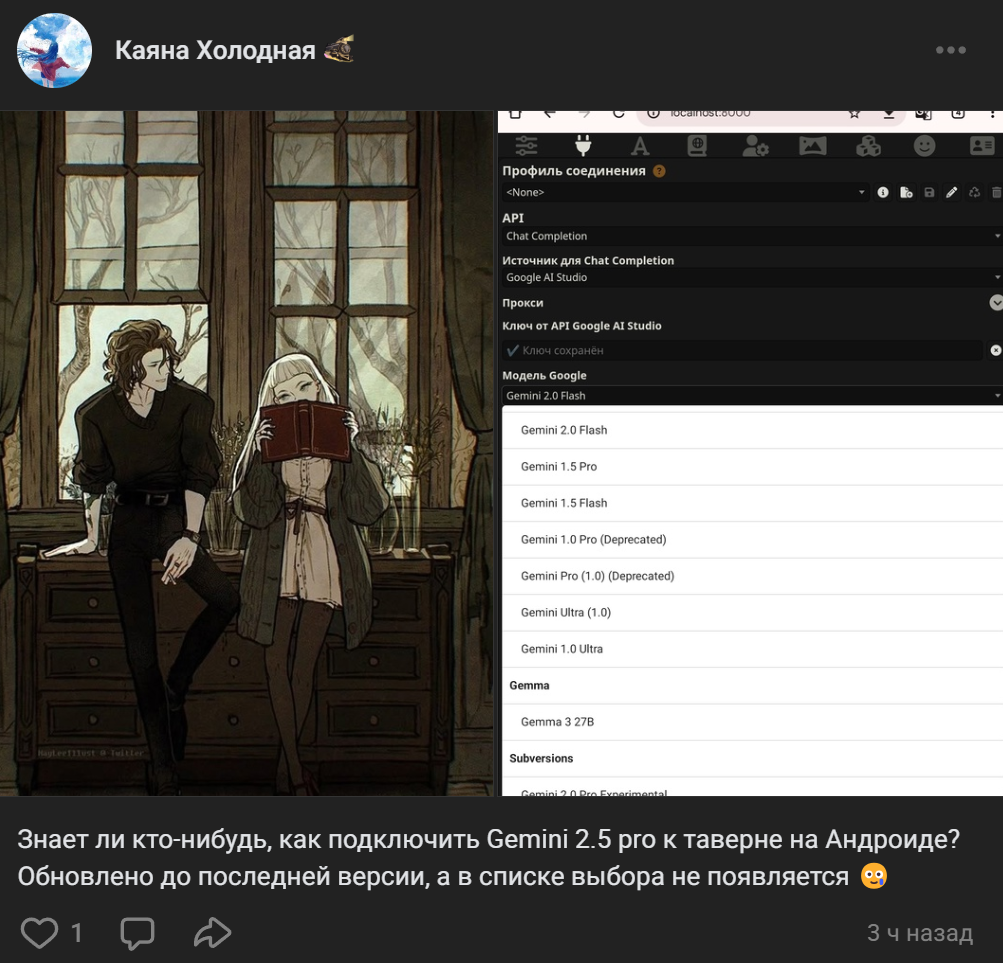The width and height of the screenshot is (1003, 963).
Task: Share the post with arrow icon
Action: (x=212, y=932)
